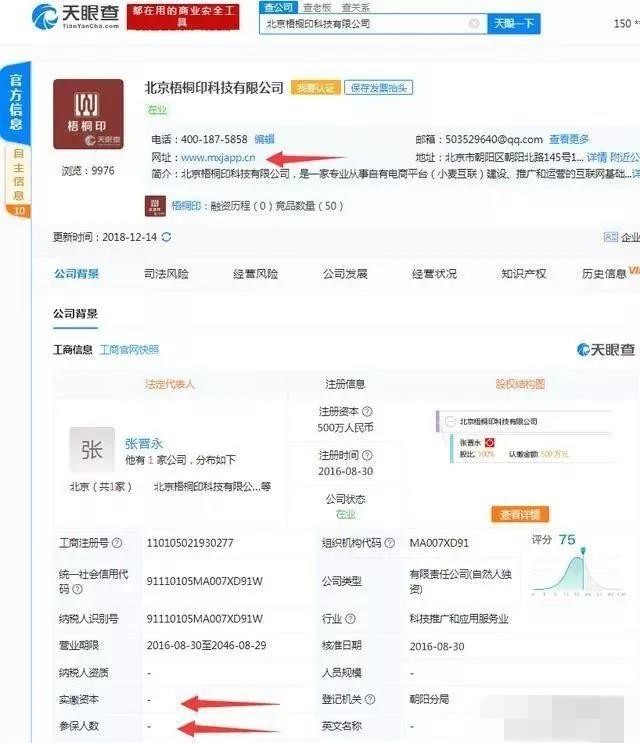Viewport: 640px width, 743px height.
Task: Open the help icon beside 注册资本
Action: point(367,411)
